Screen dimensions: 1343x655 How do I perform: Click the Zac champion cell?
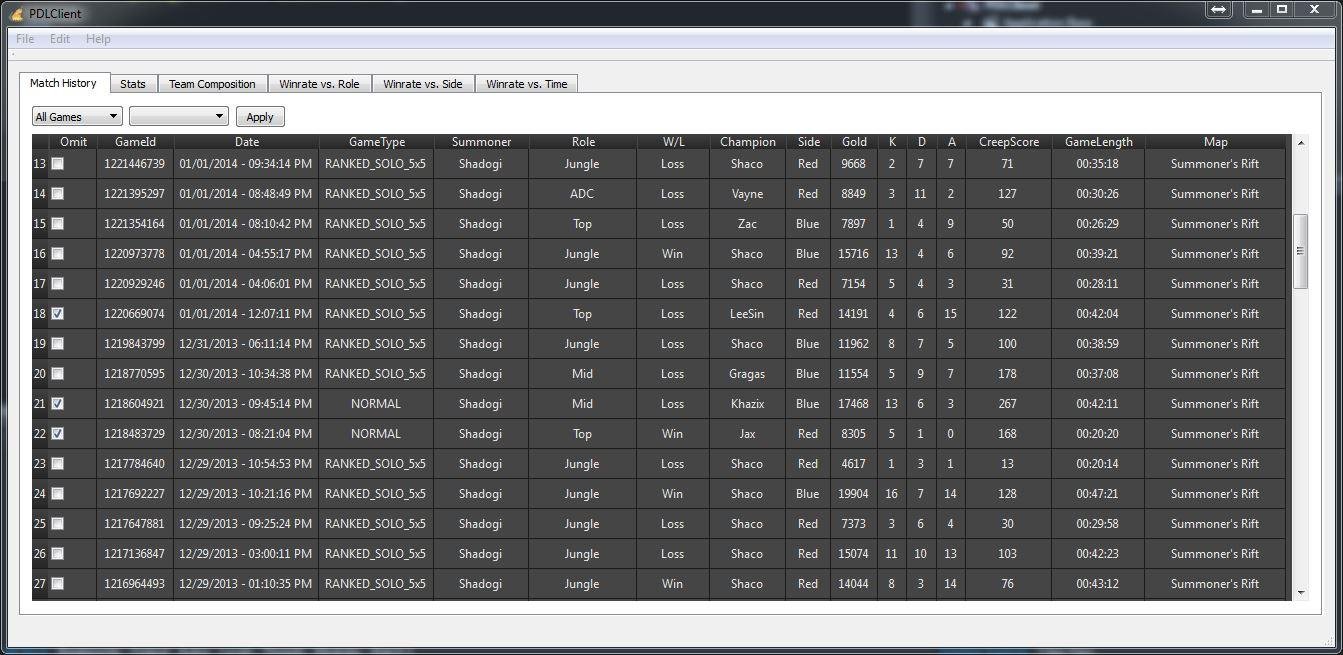[x=747, y=224]
